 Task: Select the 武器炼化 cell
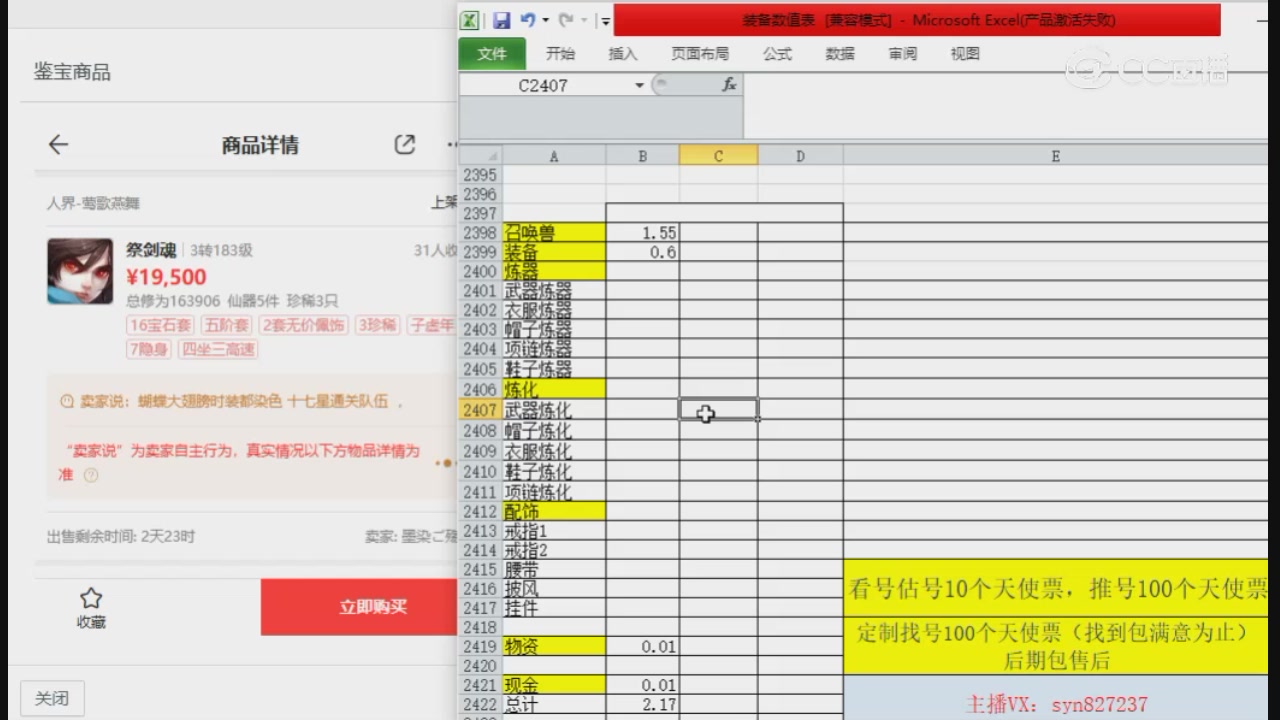tap(554, 410)
